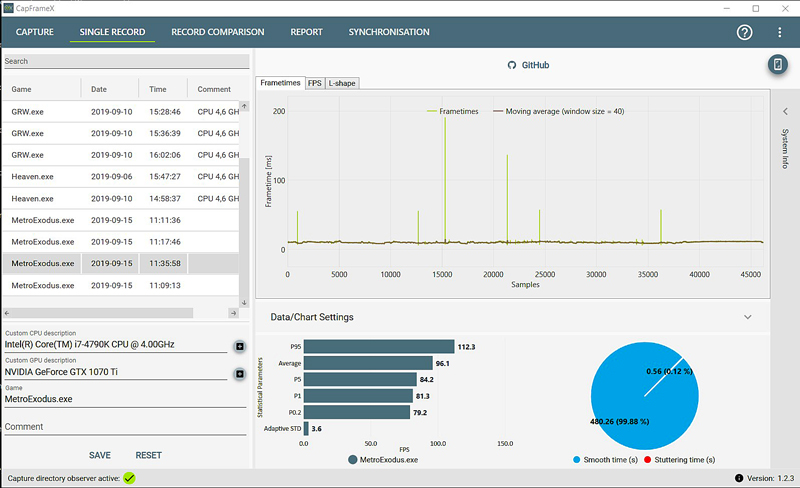Viewport: 800px width, 488px height.
Task: Click the P5 bar showing 84.2
Action: (x=360, y=379)
